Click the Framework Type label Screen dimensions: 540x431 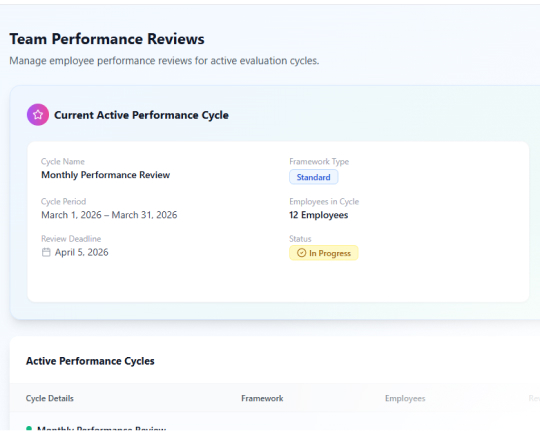tap(319, 162)
